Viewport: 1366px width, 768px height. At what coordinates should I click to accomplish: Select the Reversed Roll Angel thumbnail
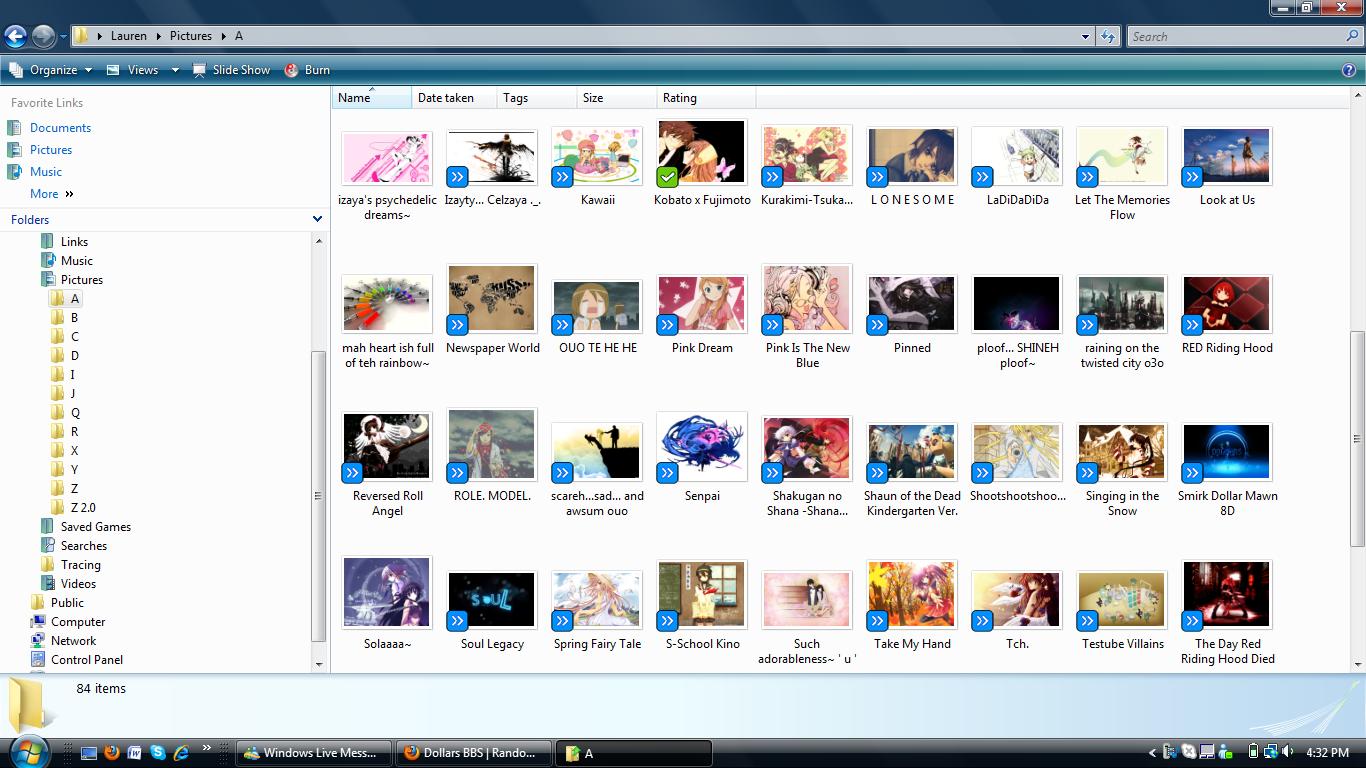pos(387,447)
